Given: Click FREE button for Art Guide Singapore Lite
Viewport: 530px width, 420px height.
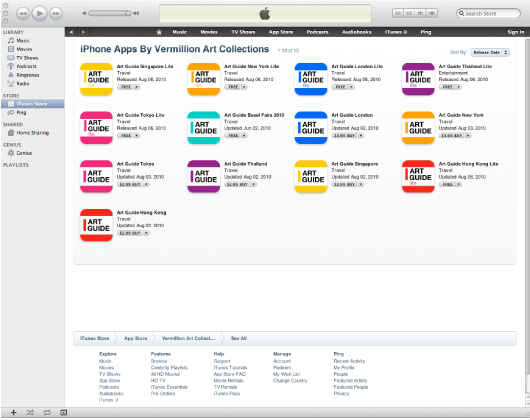Looking at the screenshot, I should click(125, 87).
